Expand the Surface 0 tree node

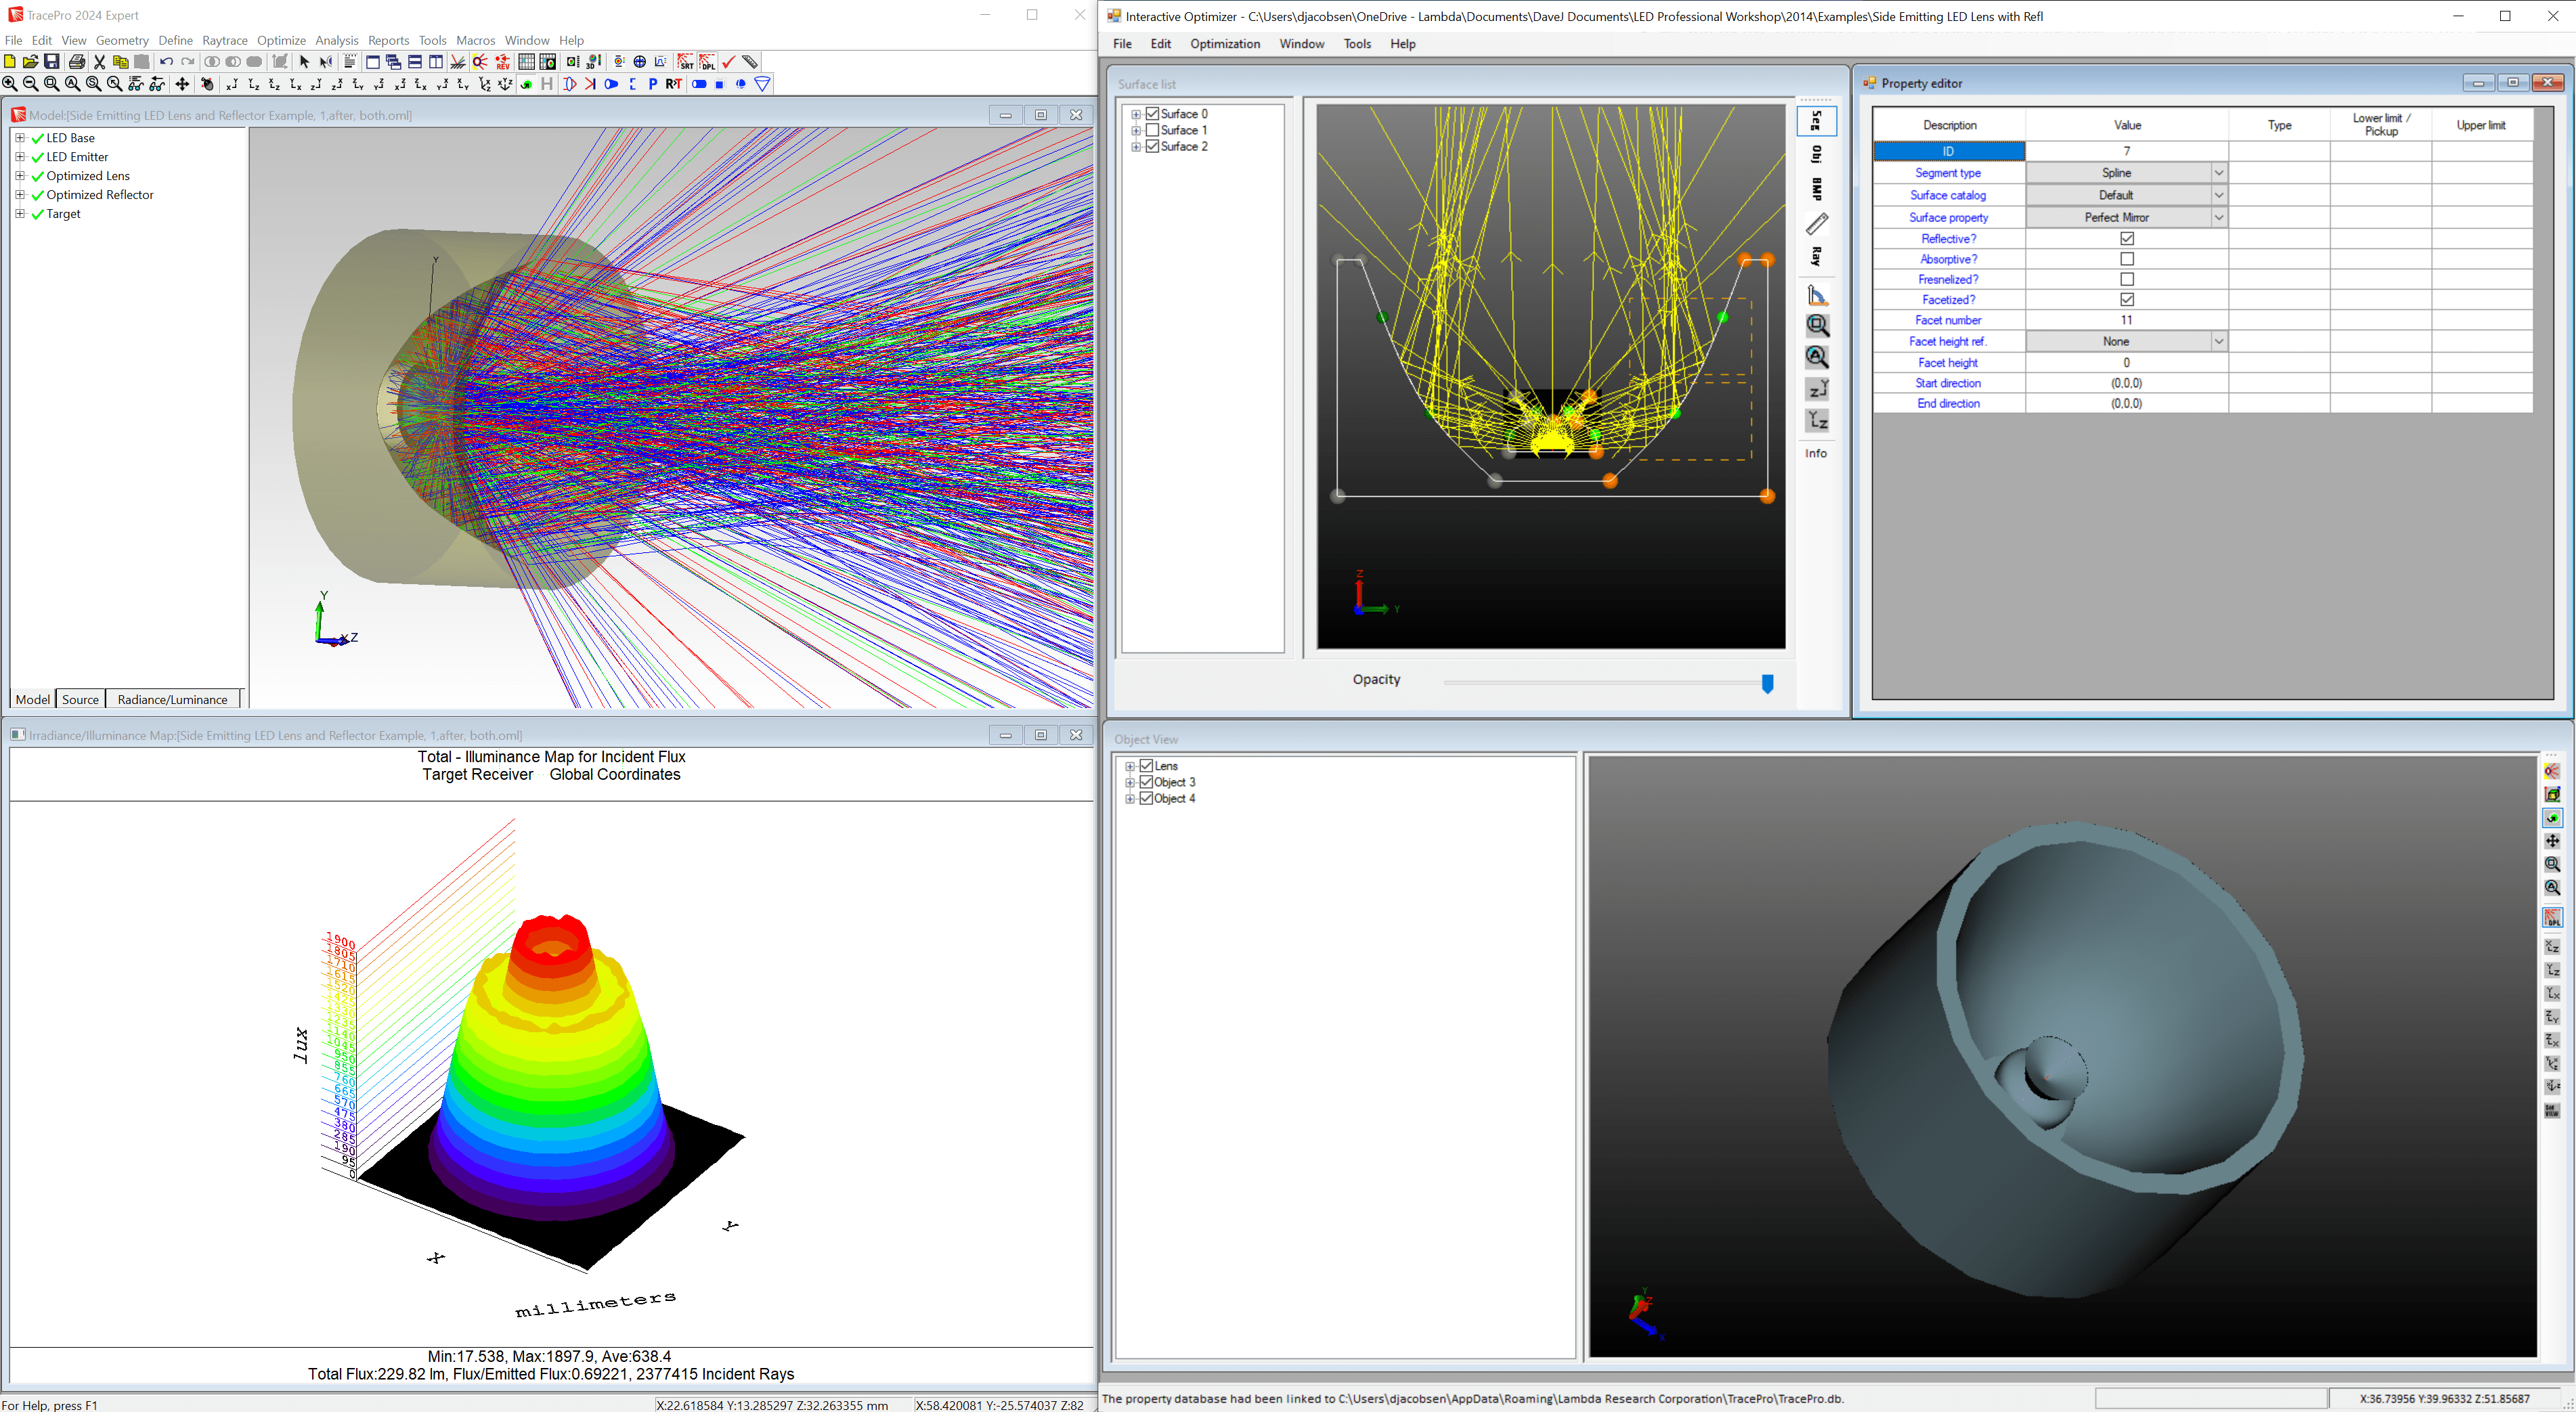click(1136, 113)
